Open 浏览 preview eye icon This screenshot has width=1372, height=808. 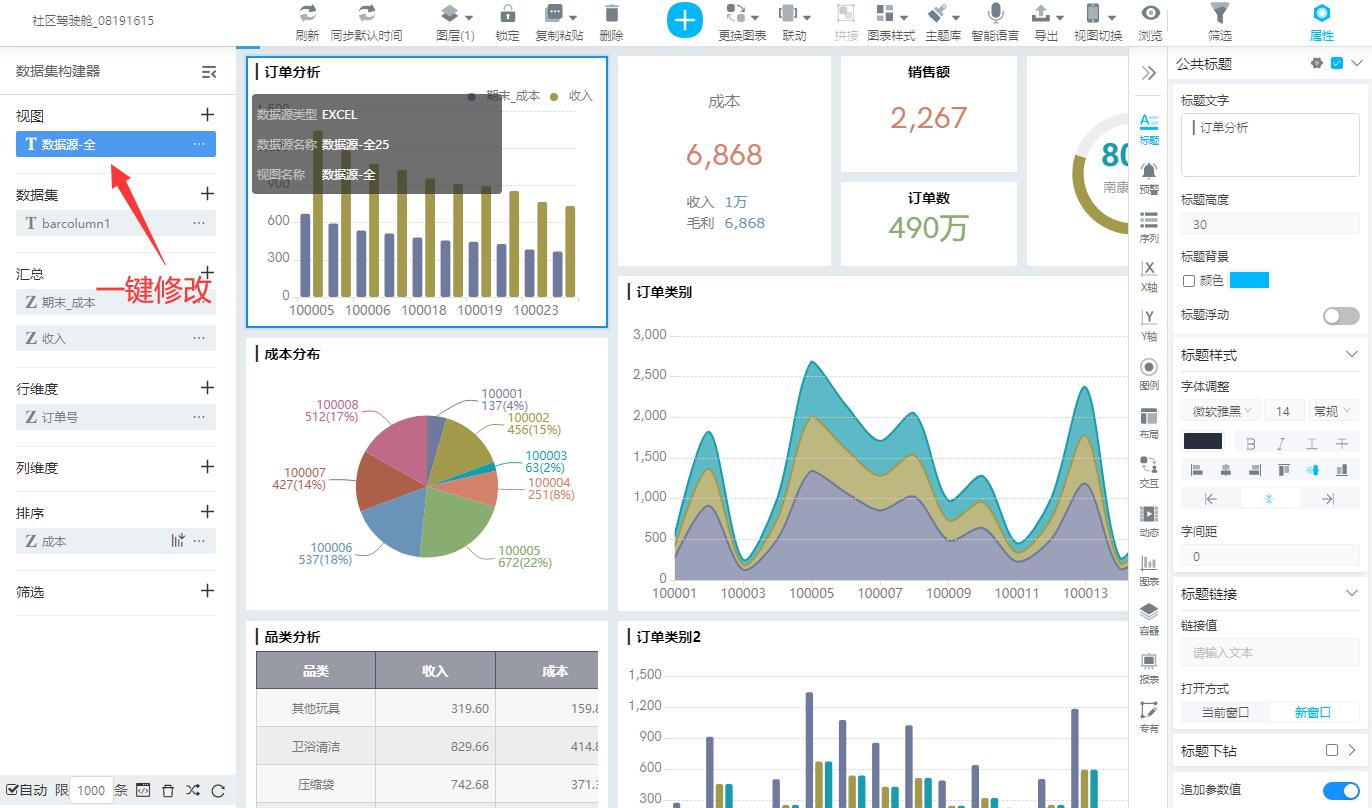point(1150,14)
